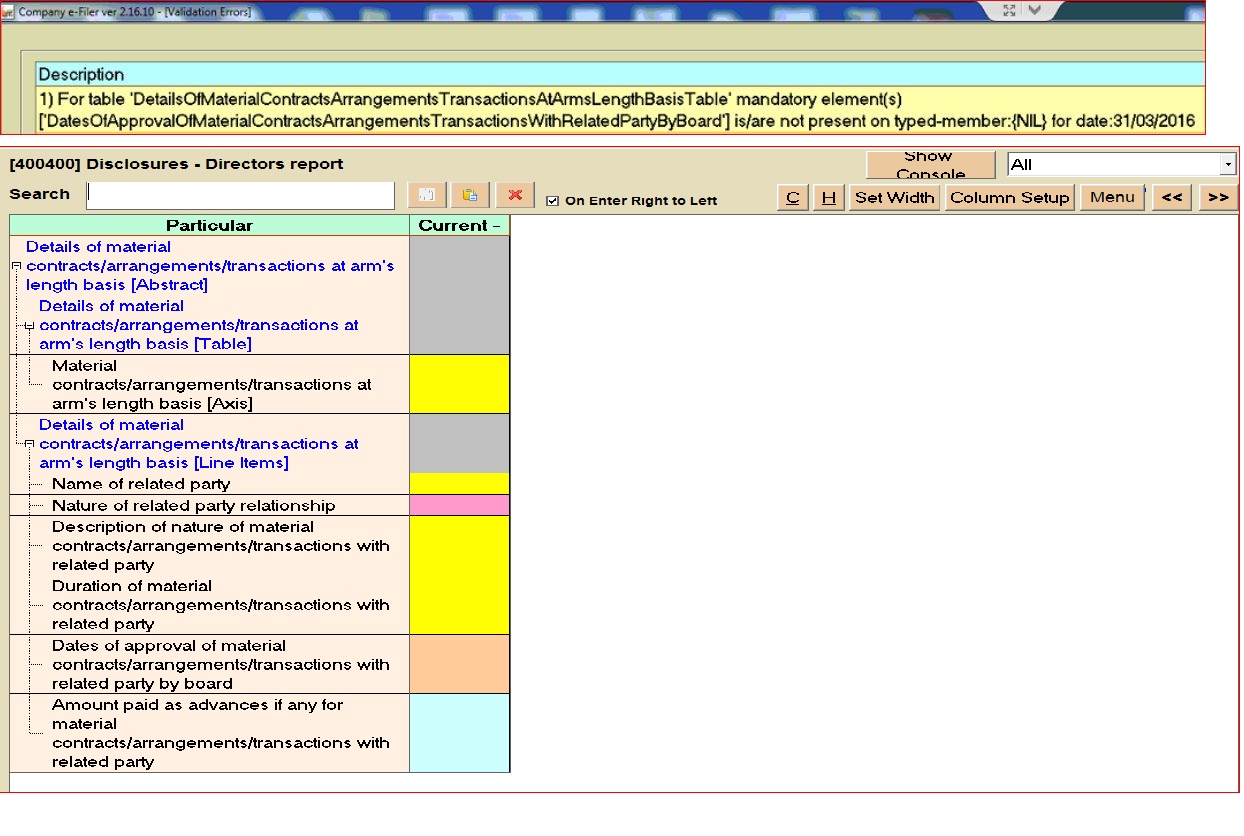Click the copy icon beside the search box

pyautogui.click(x=425, y=196)
